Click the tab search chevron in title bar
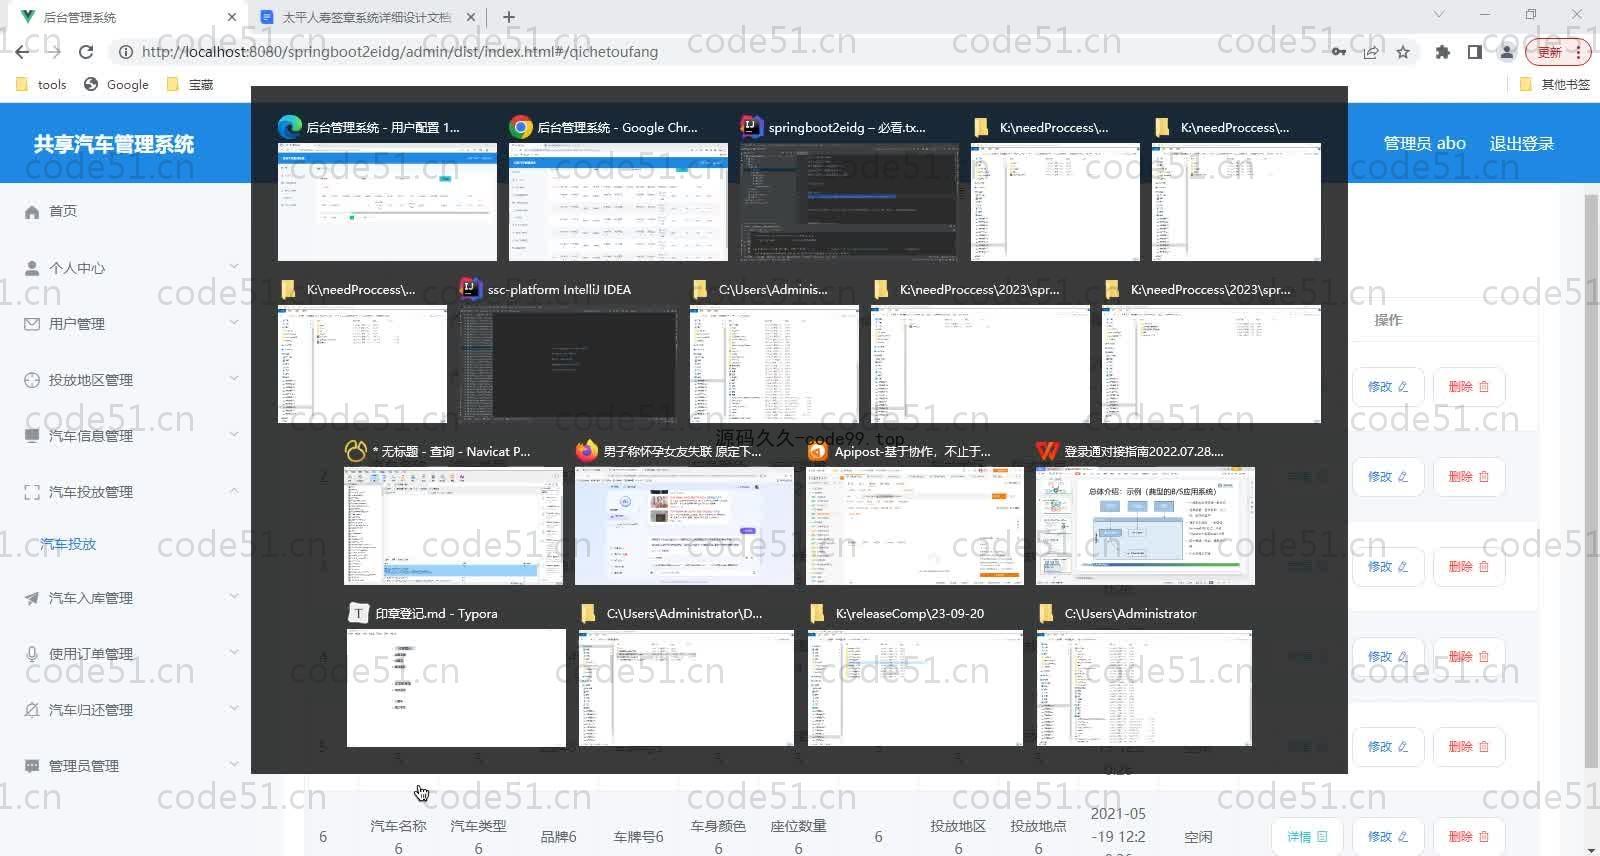 (1439, 14)
